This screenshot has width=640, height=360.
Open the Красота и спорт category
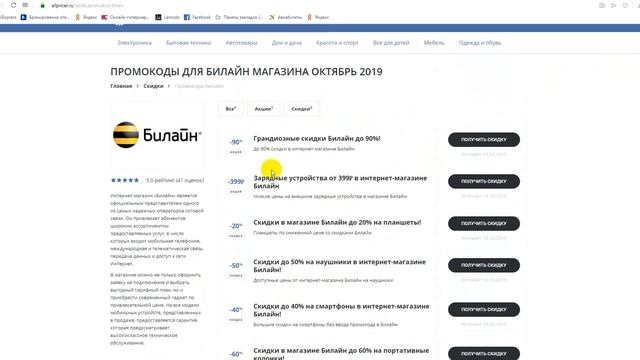pyautogui.click(x=337, y=43)
